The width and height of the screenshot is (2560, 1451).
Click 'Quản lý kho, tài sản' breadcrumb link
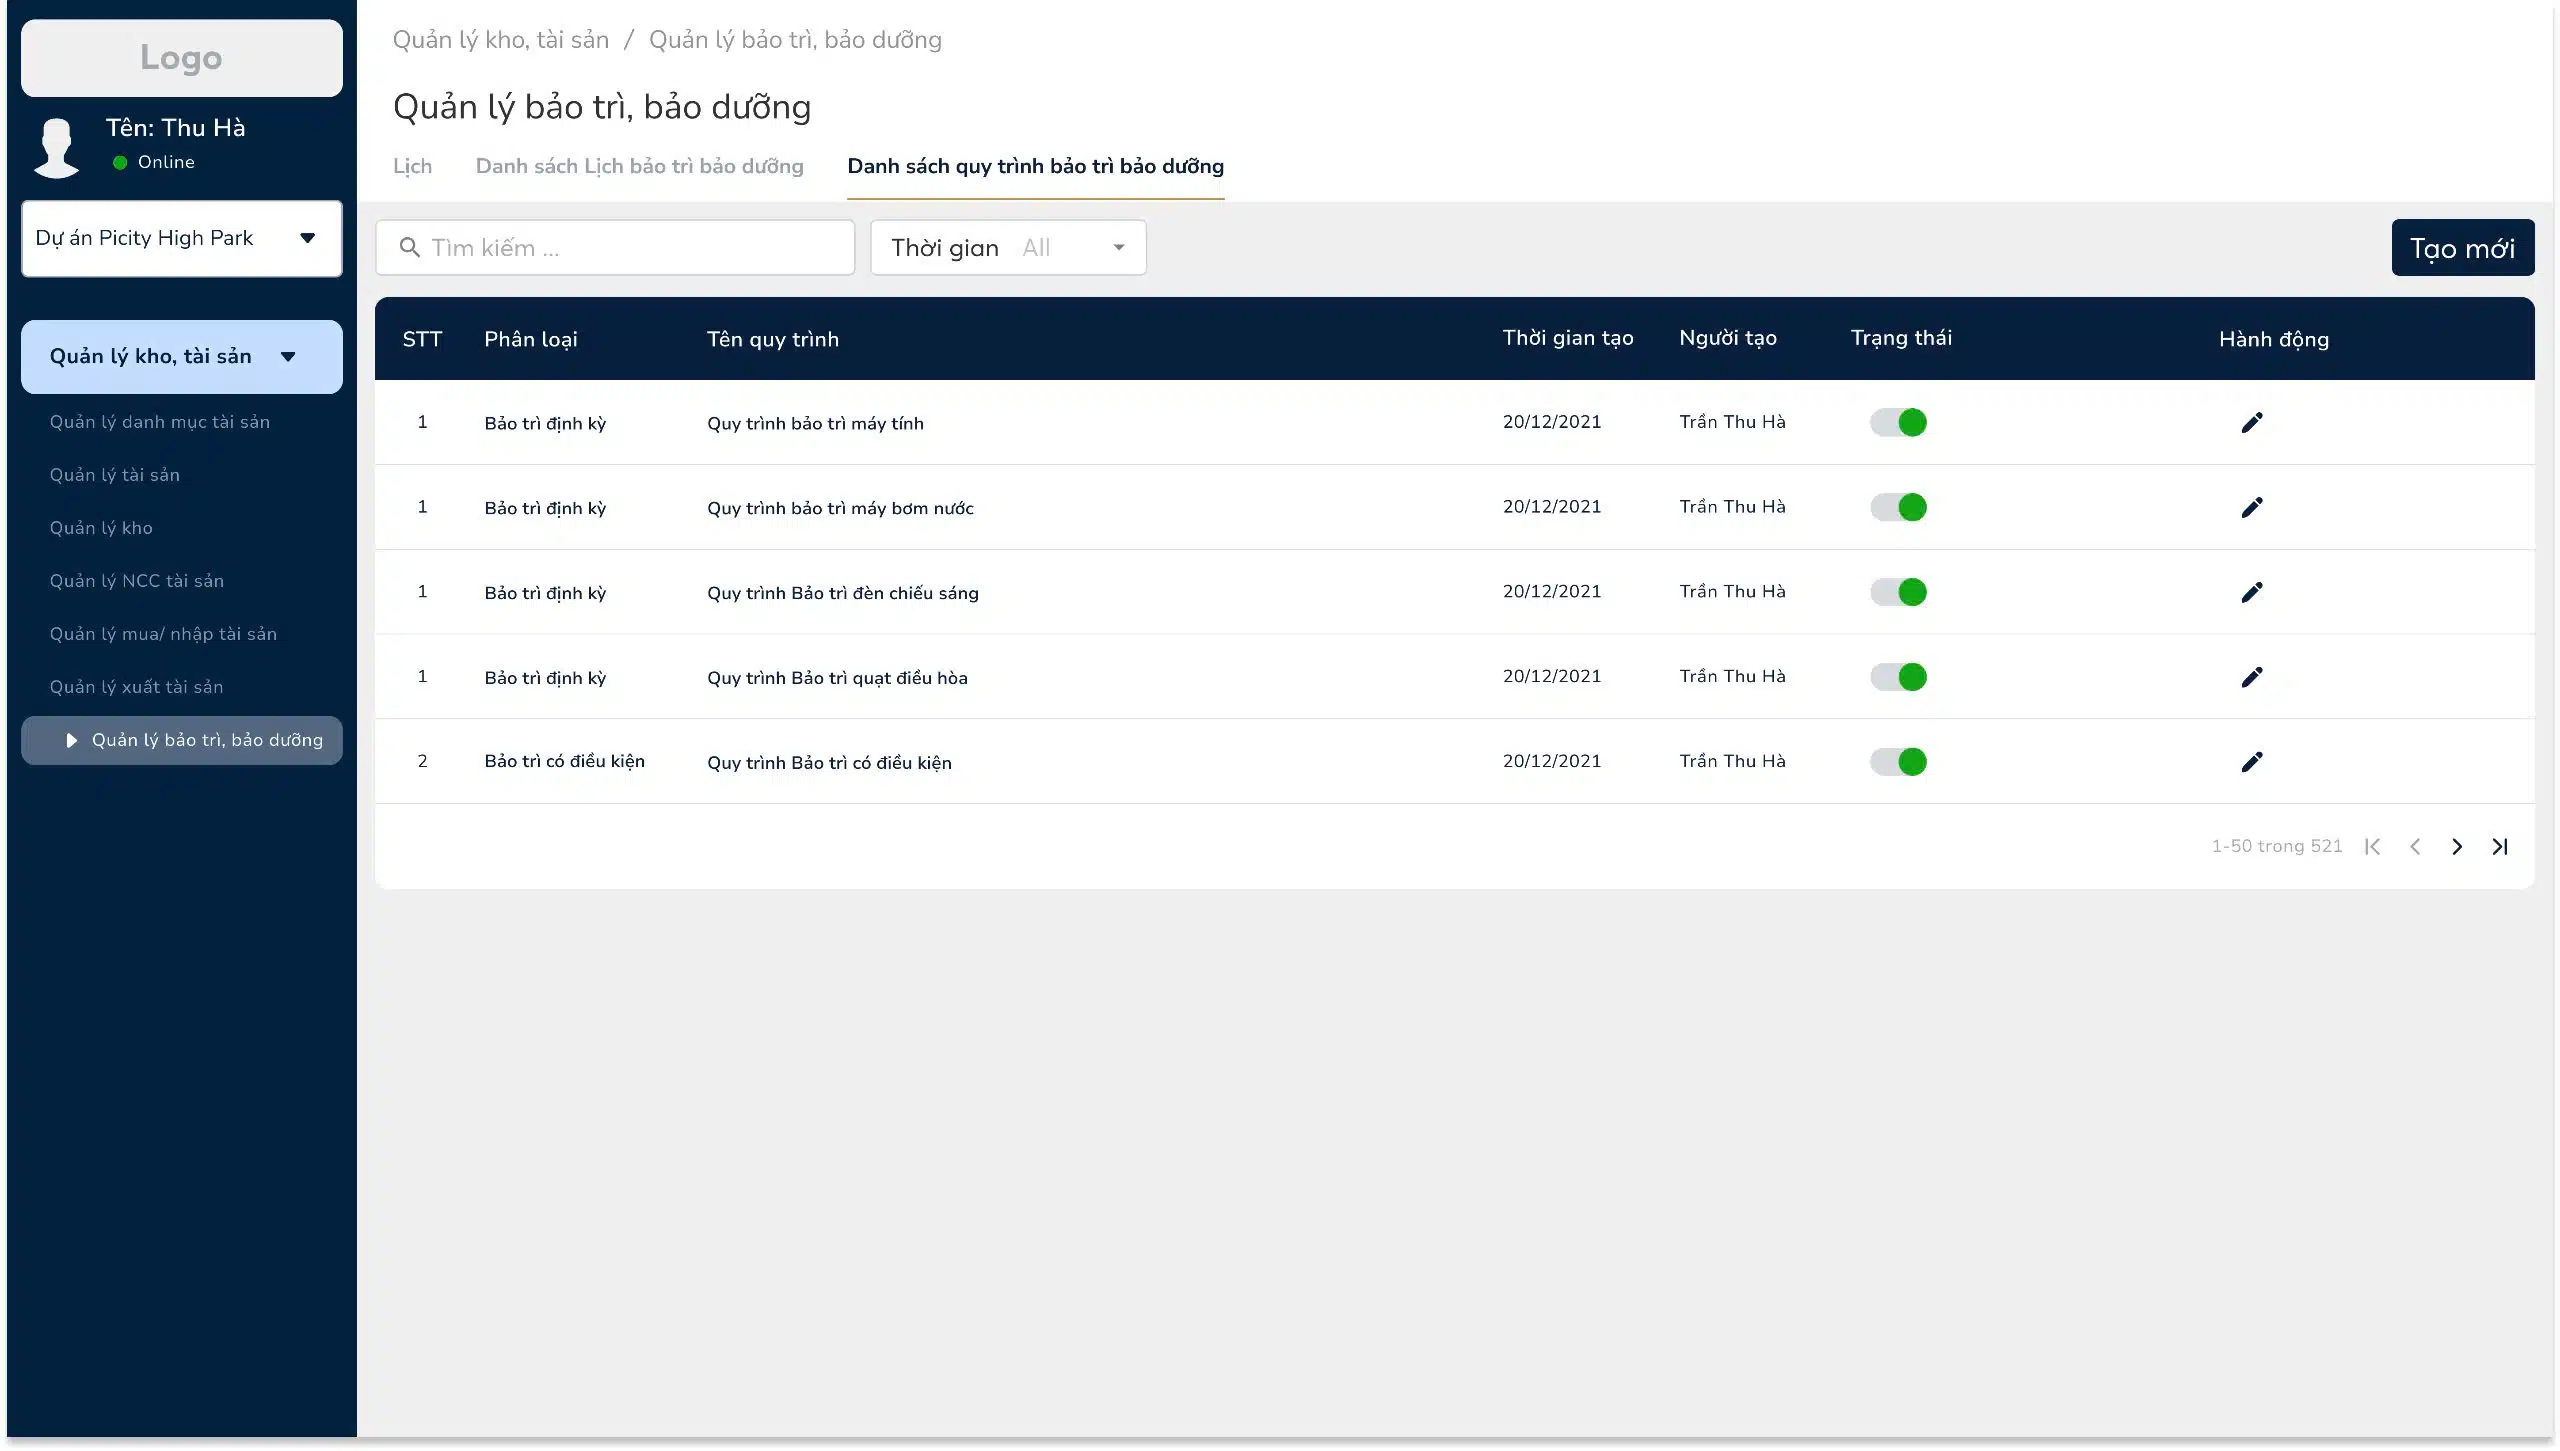pyautogui.click(x=500, y=40)
